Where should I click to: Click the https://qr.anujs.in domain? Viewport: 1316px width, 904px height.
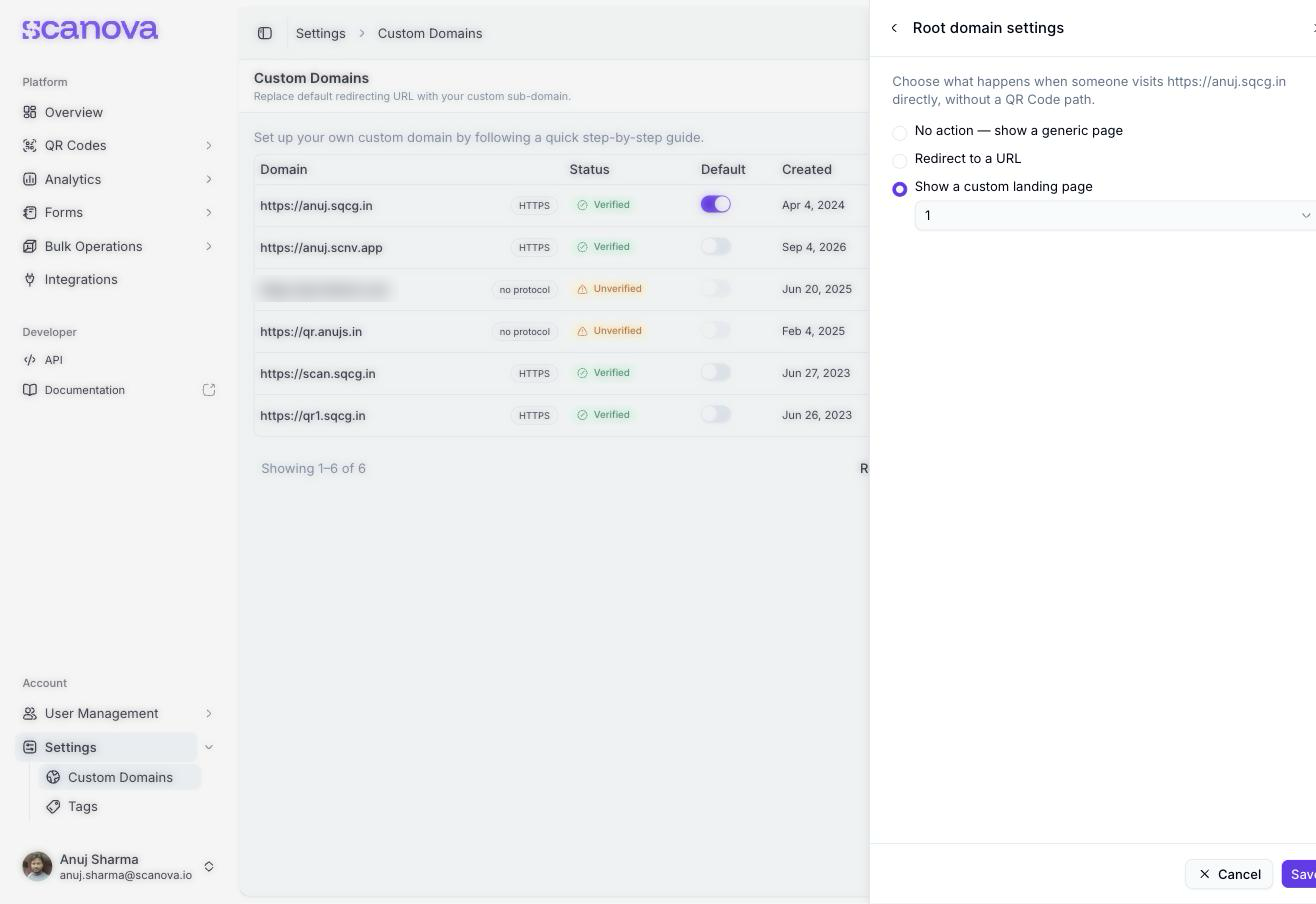coord(311,331)
